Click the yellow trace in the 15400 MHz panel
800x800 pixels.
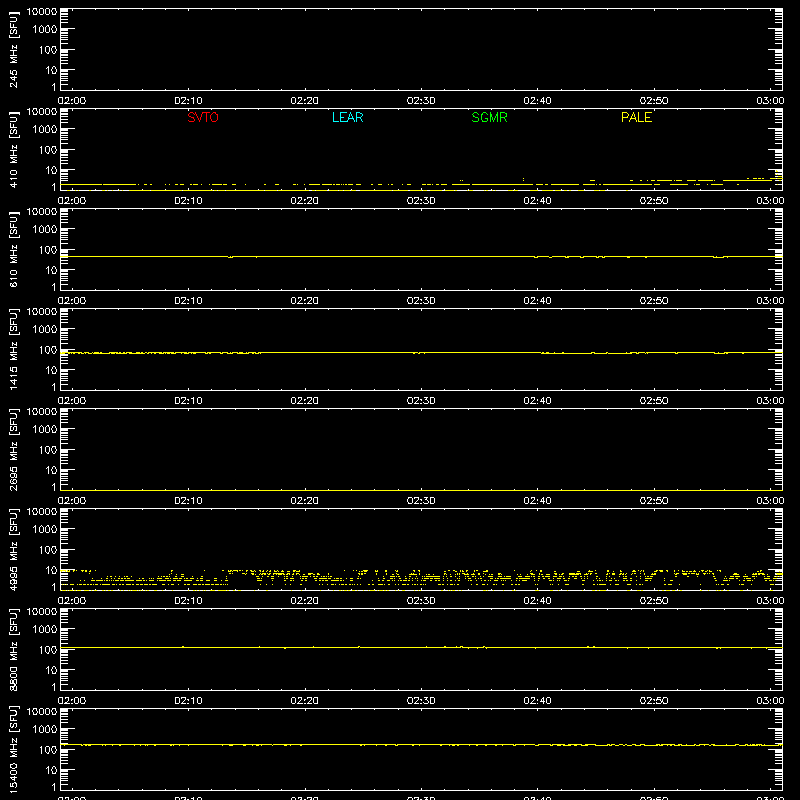[421, 745]
